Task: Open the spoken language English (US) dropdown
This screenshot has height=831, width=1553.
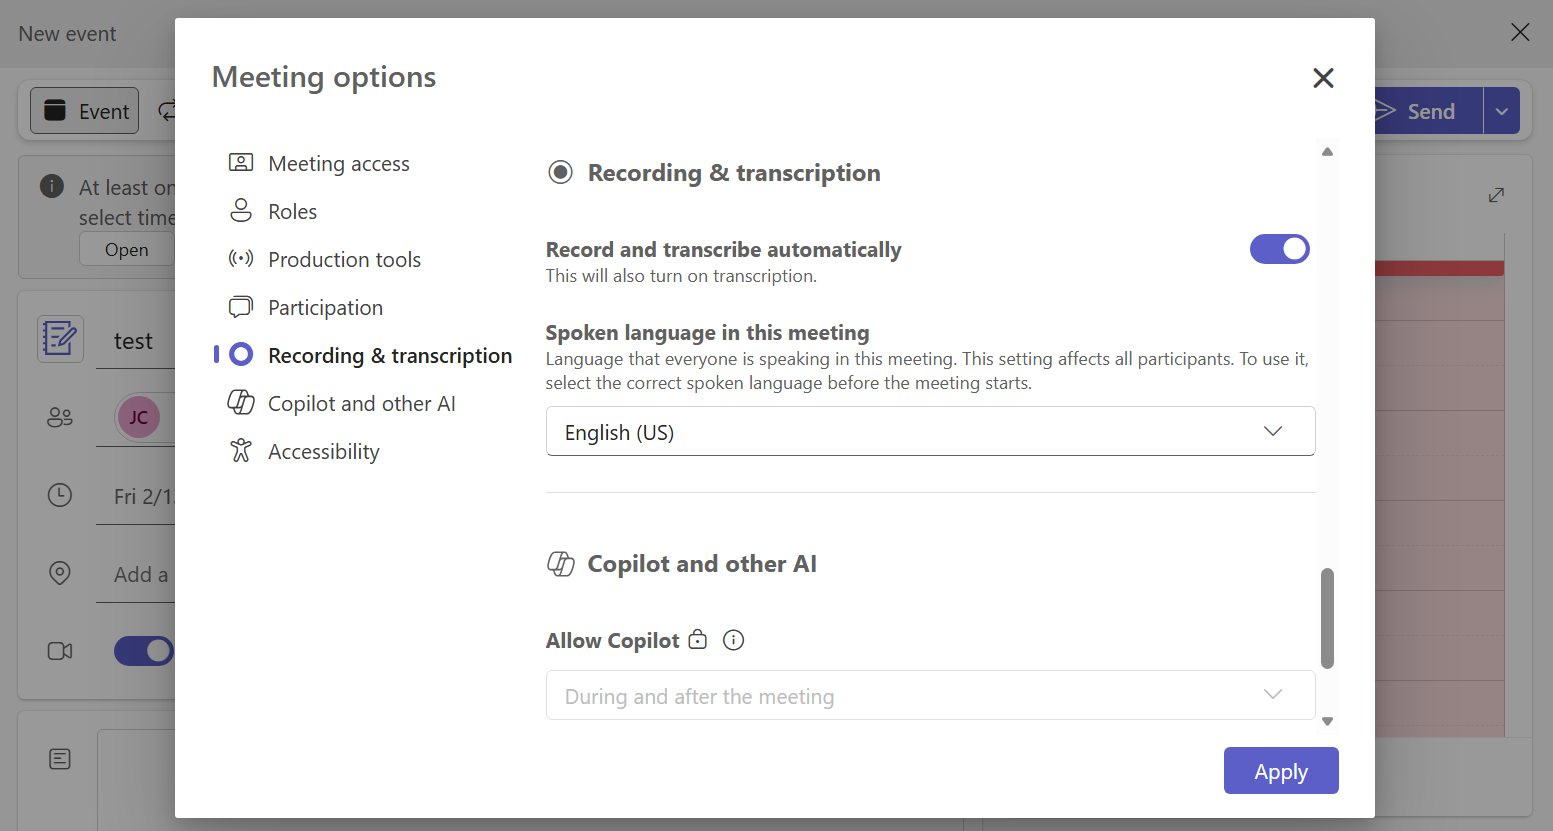Action: (x=930, y=431)
